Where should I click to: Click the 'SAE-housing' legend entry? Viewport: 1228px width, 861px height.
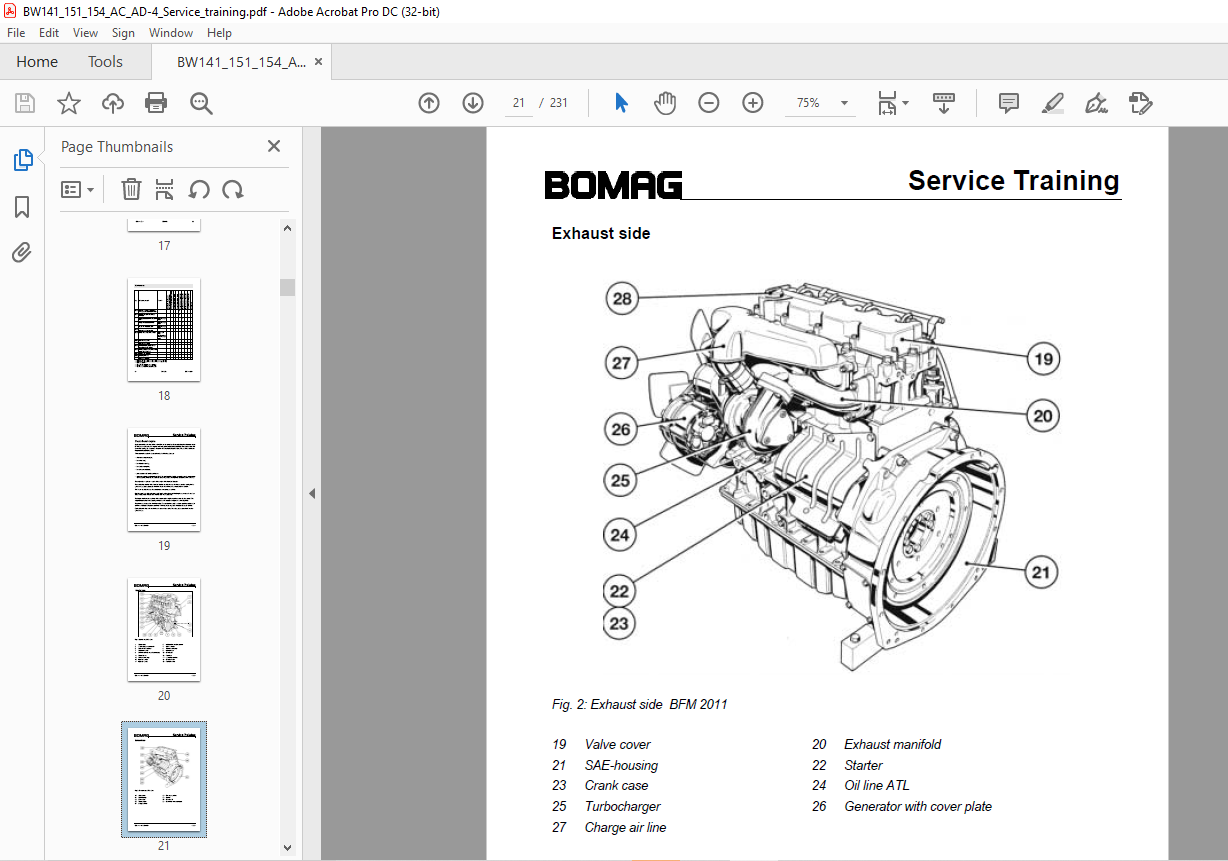pos(621,765)
